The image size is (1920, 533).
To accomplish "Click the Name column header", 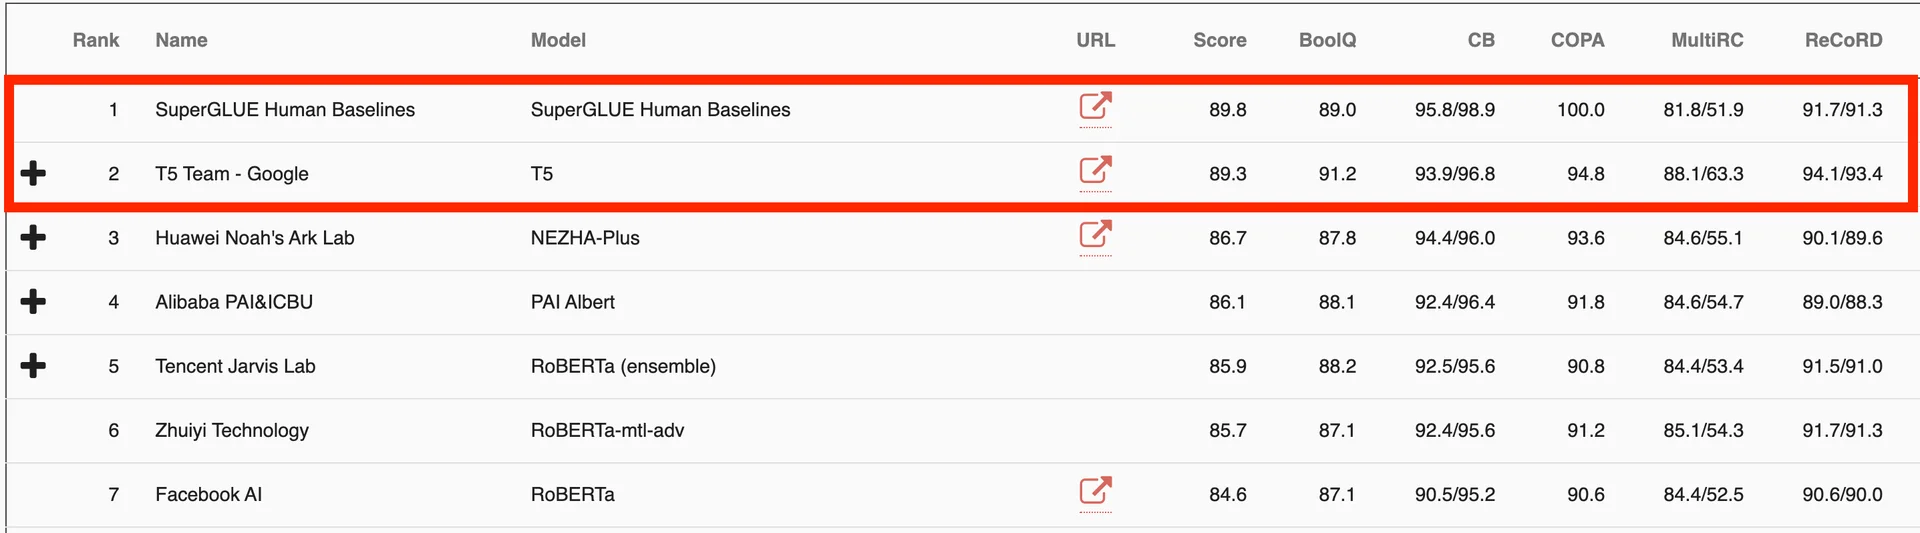I will (181, 40).
